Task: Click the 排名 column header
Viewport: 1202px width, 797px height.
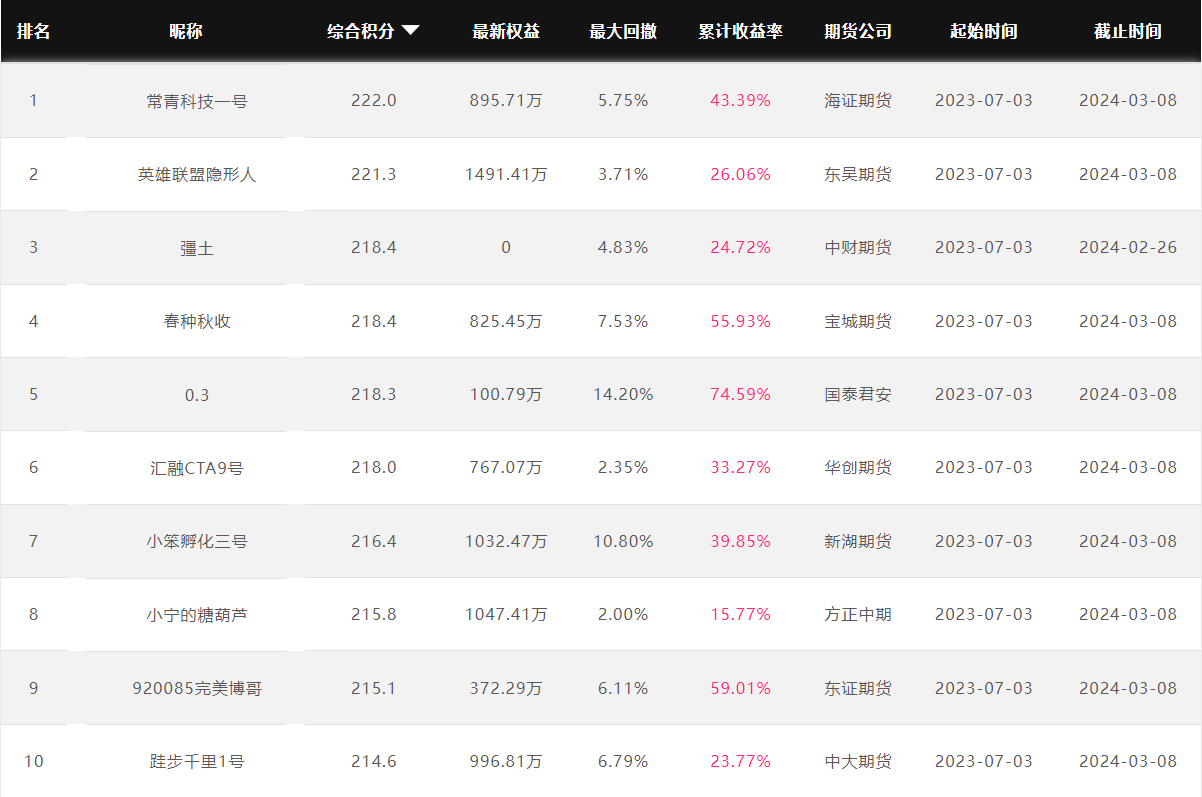Action: [33, 31]
